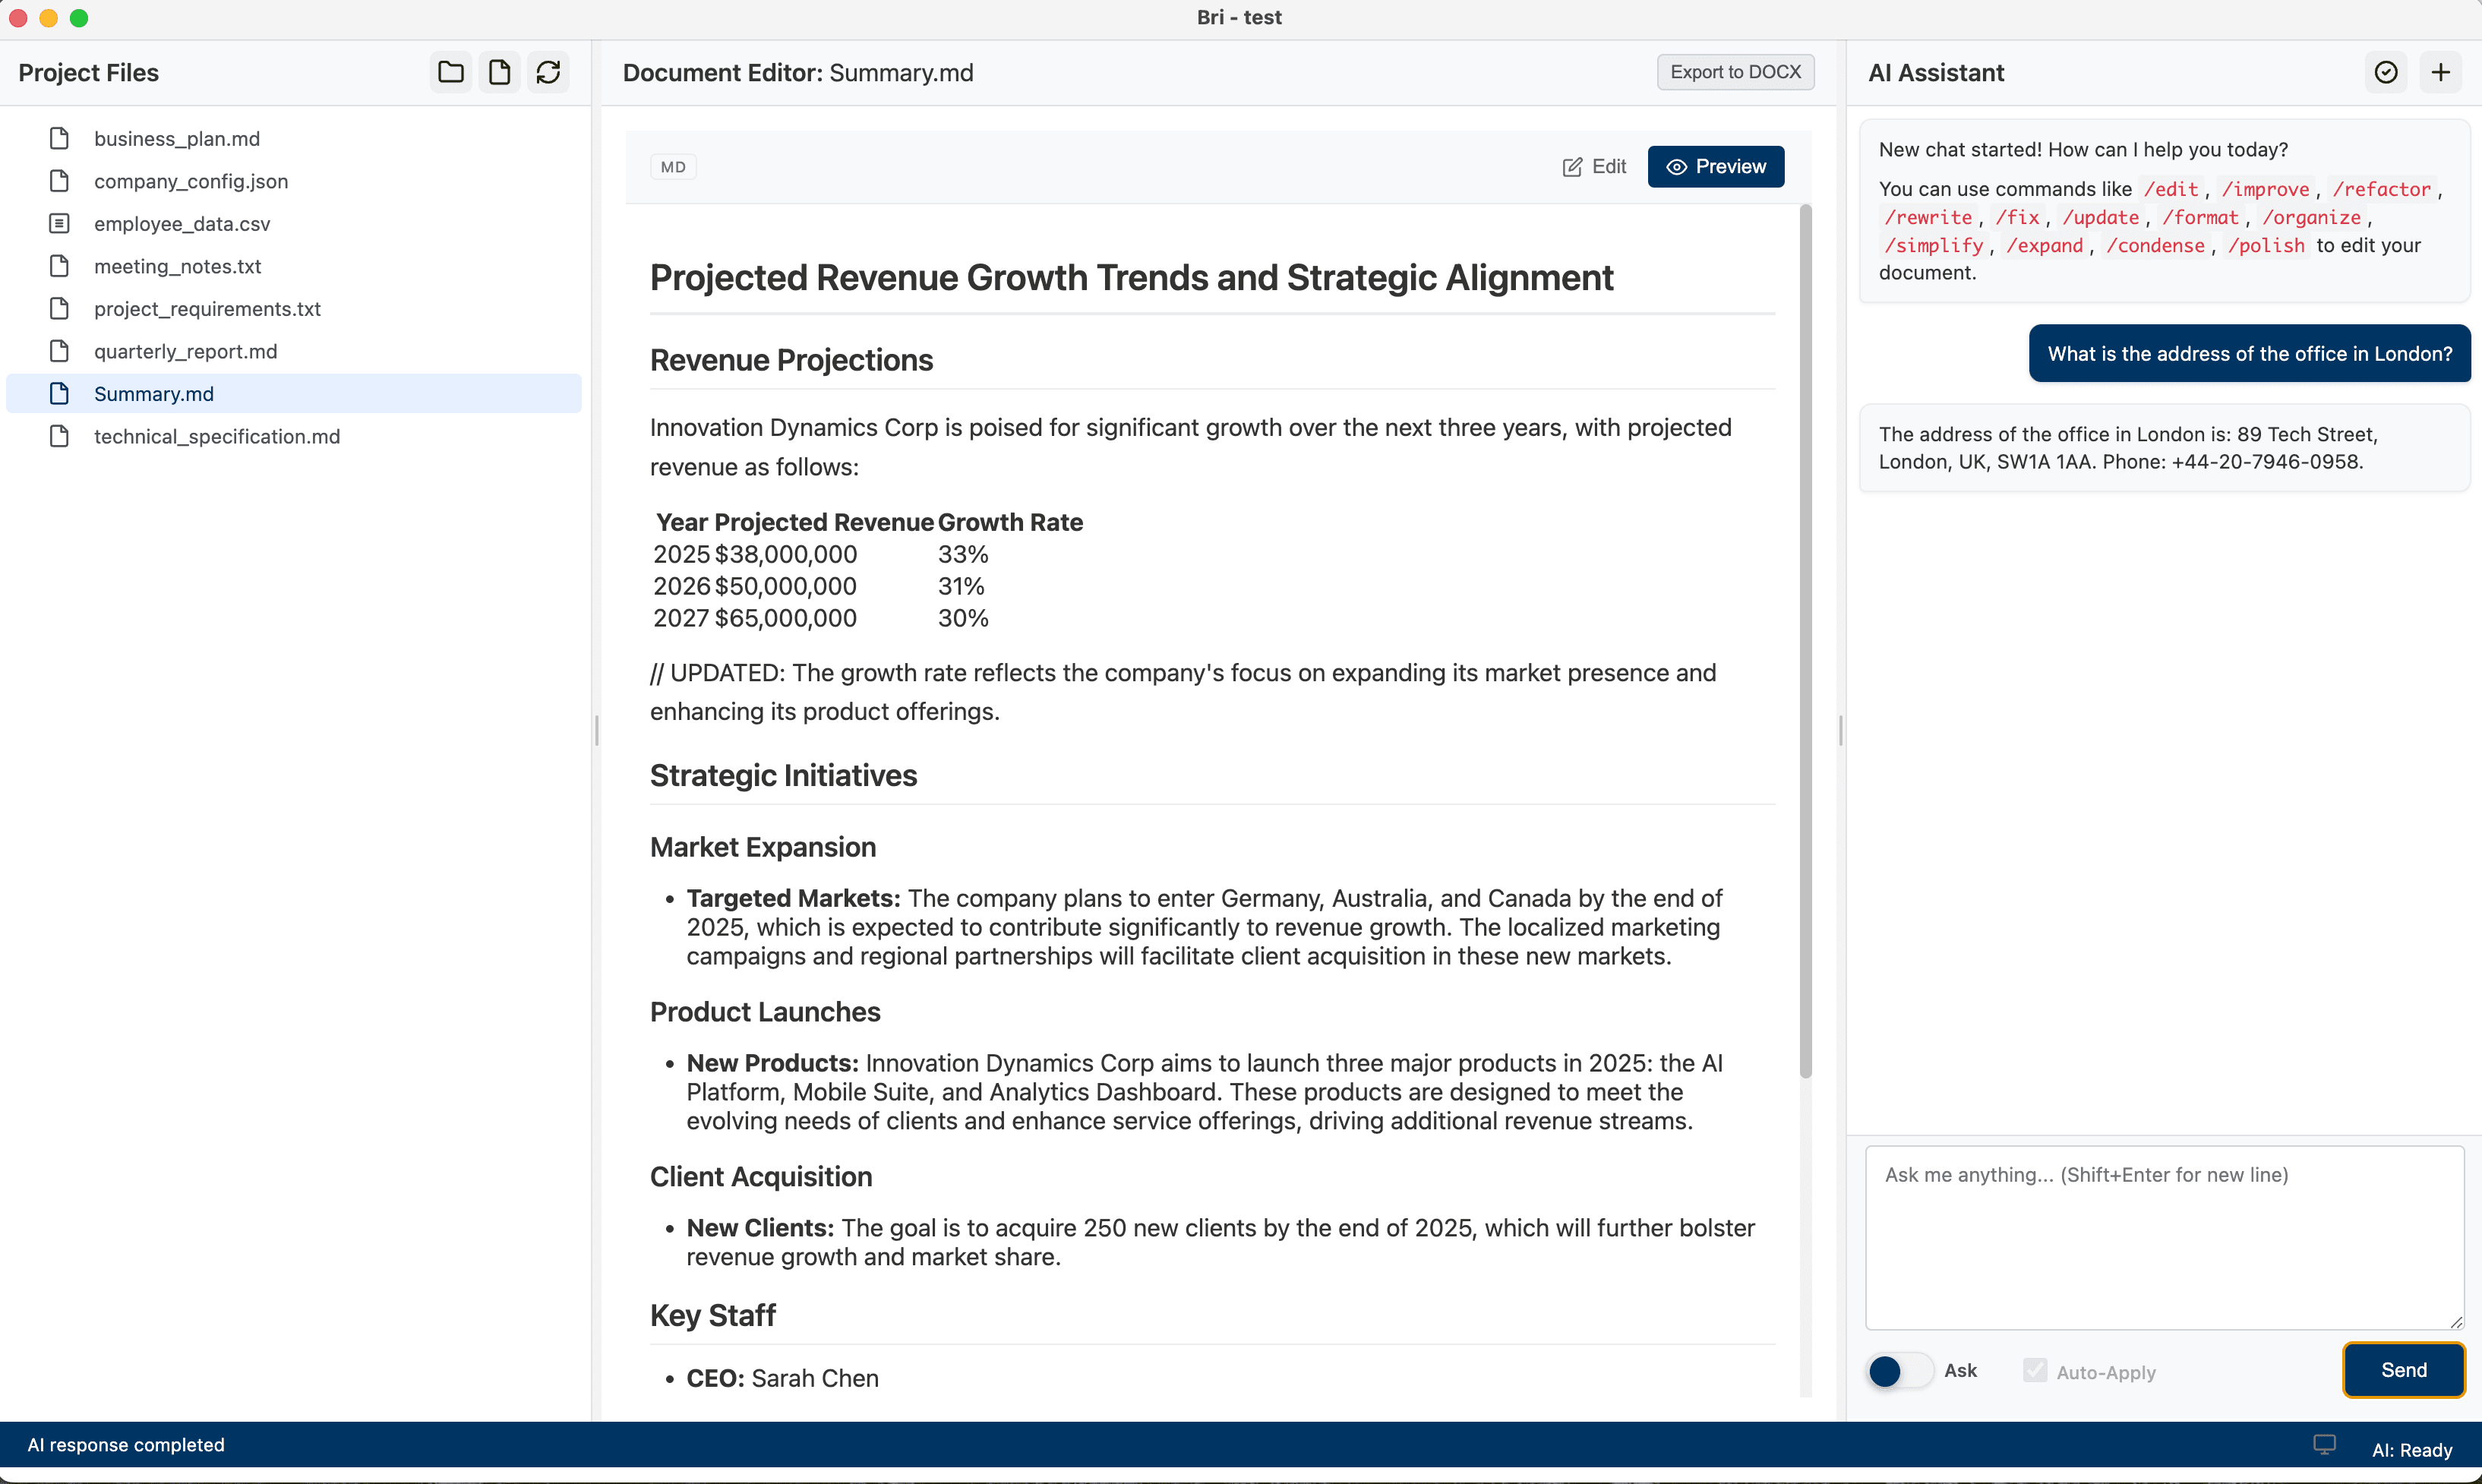Switch to Preview mode
This screenshot has height=1484, width=2482.
1715,167
